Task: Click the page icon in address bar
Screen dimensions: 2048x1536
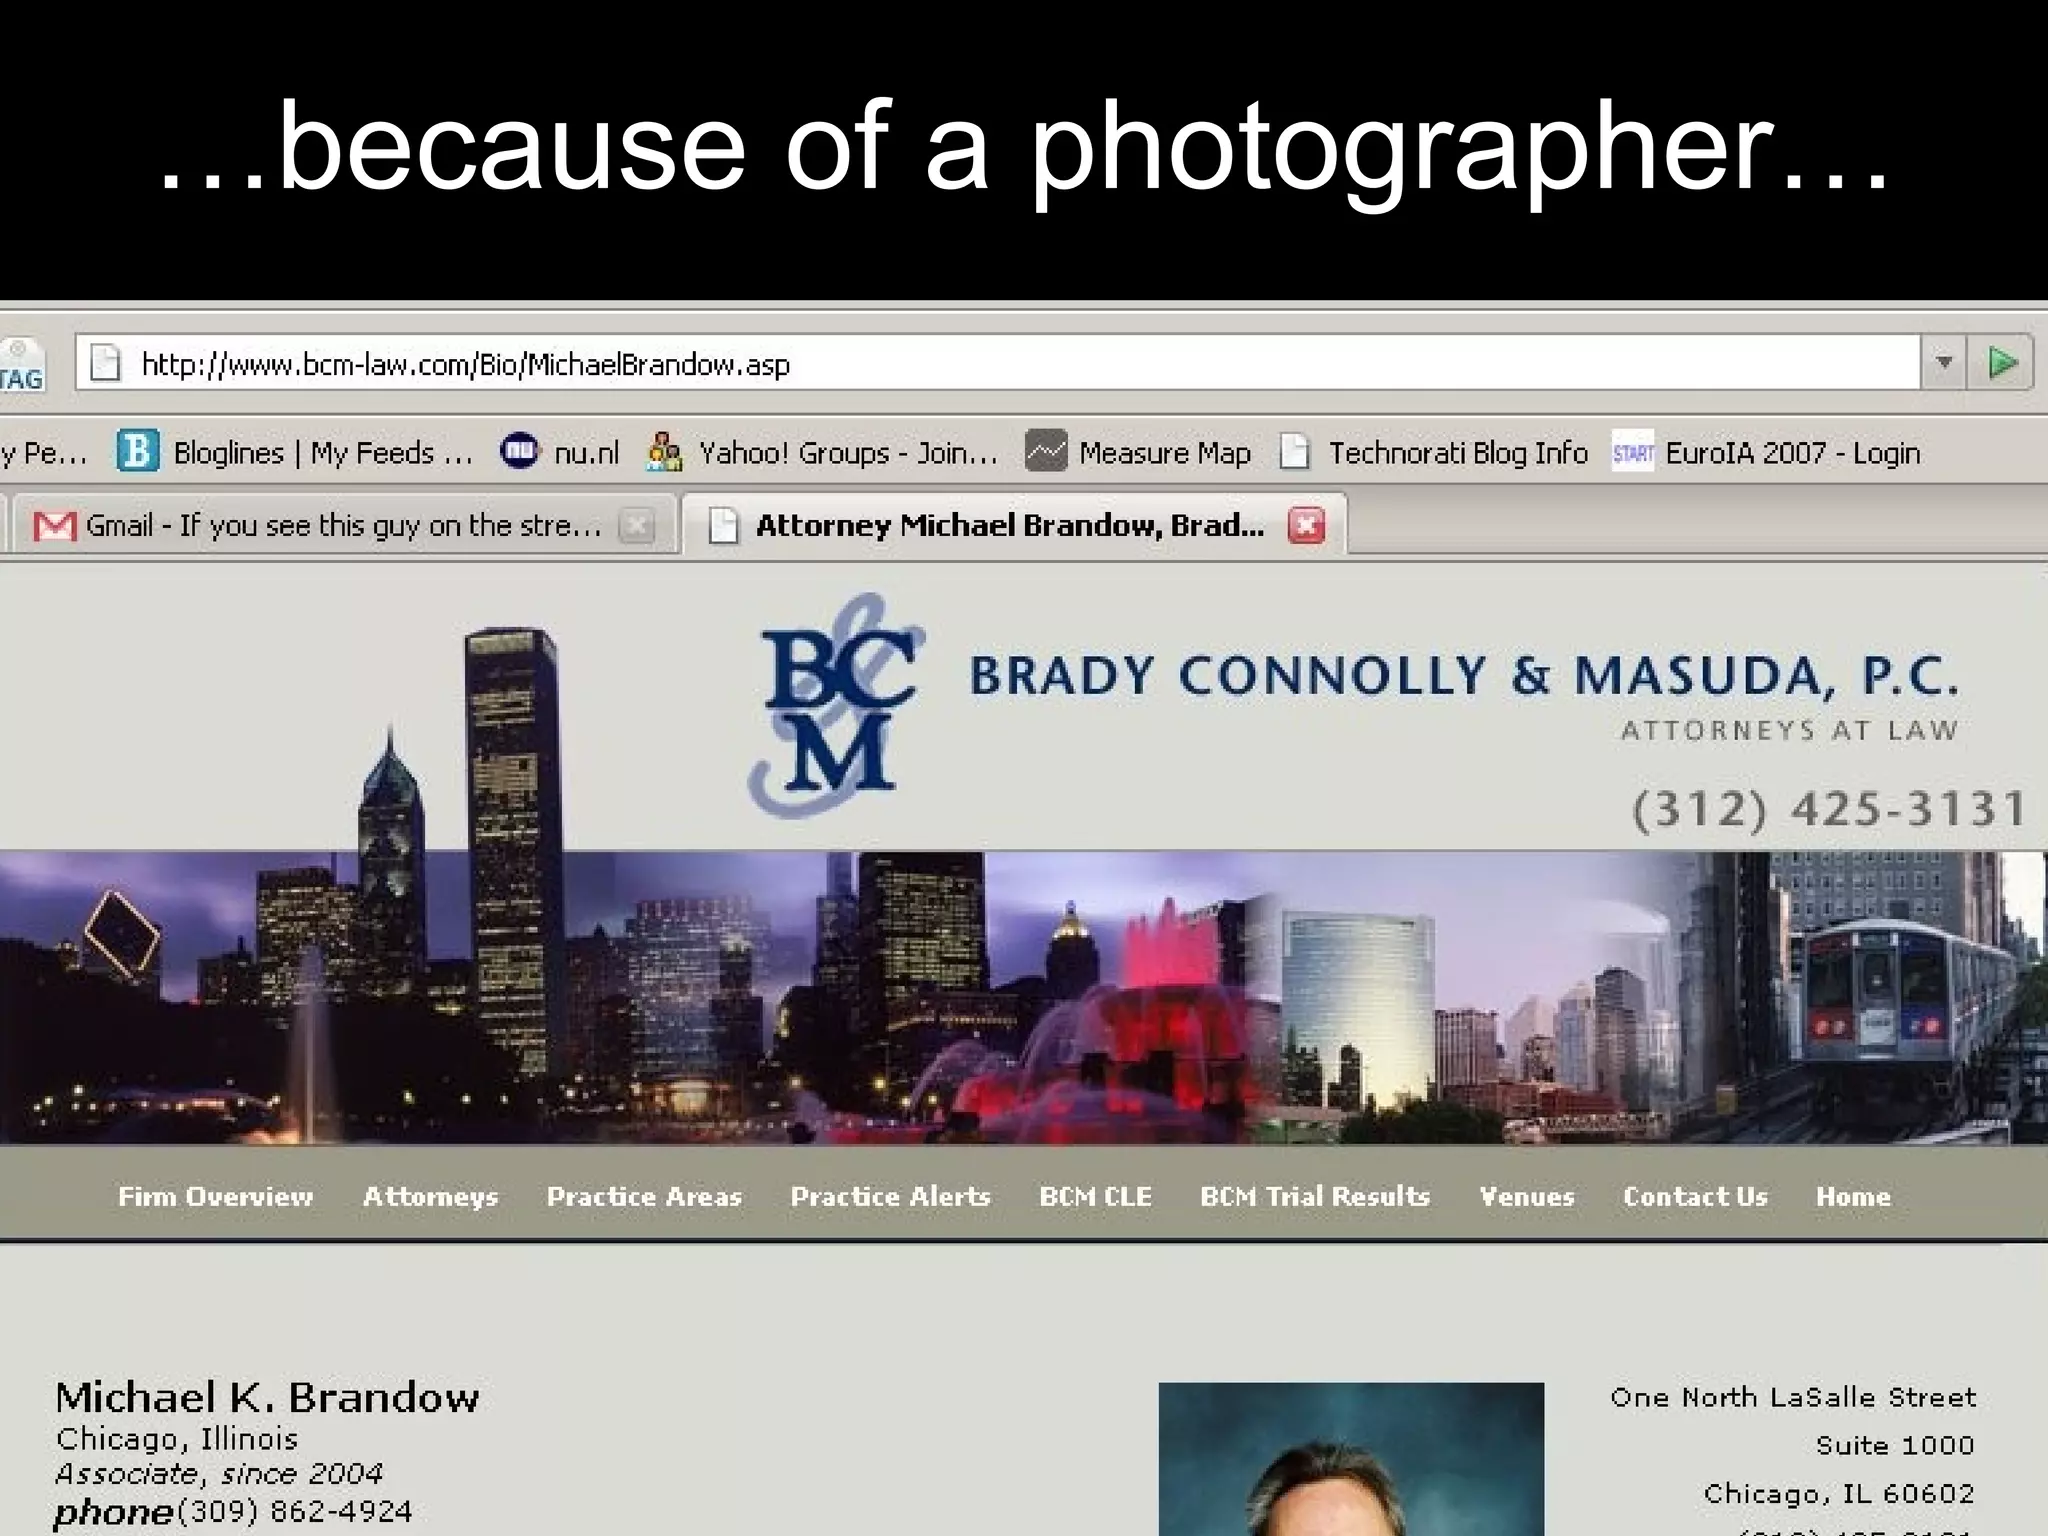Action: (x=105, y=362)
